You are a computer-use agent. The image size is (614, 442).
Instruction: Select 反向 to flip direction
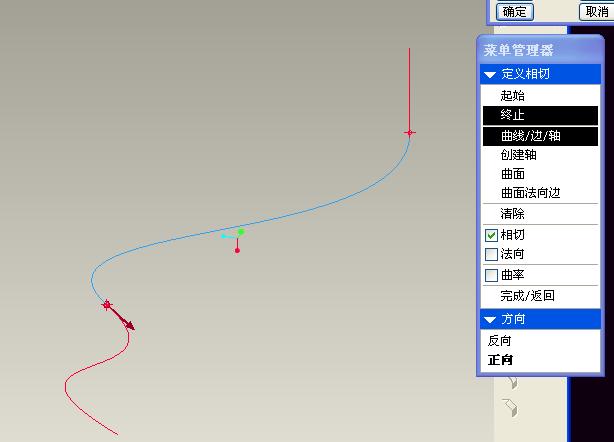click(x=499, y=341)
